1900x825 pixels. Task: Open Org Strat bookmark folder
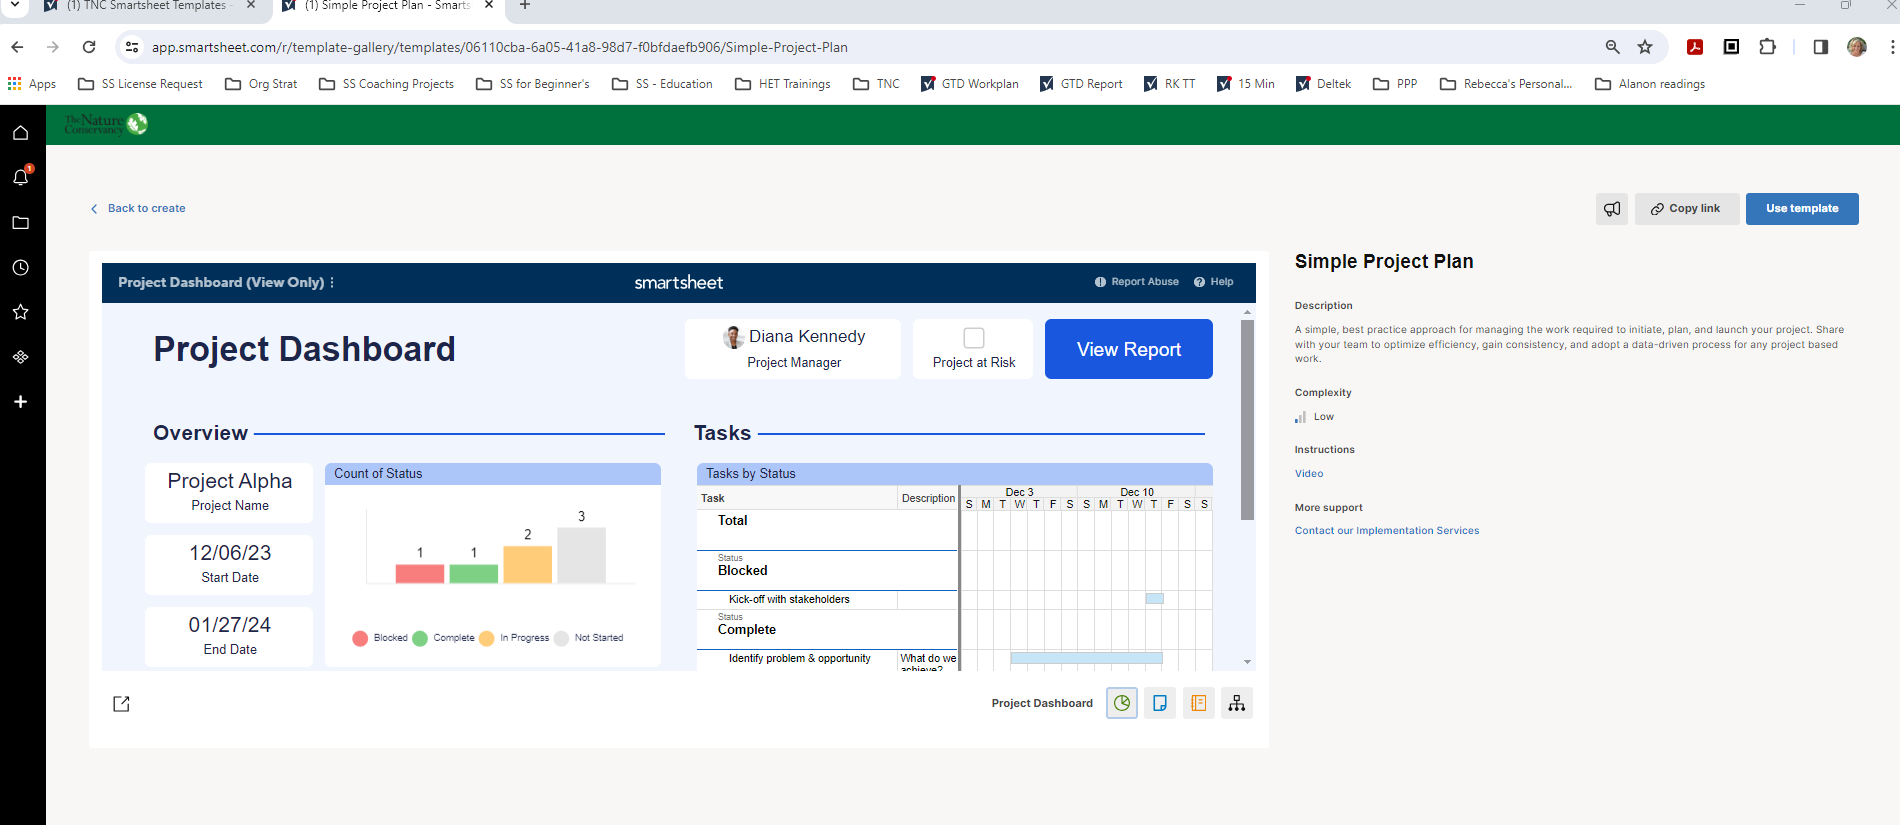[261, 84]
